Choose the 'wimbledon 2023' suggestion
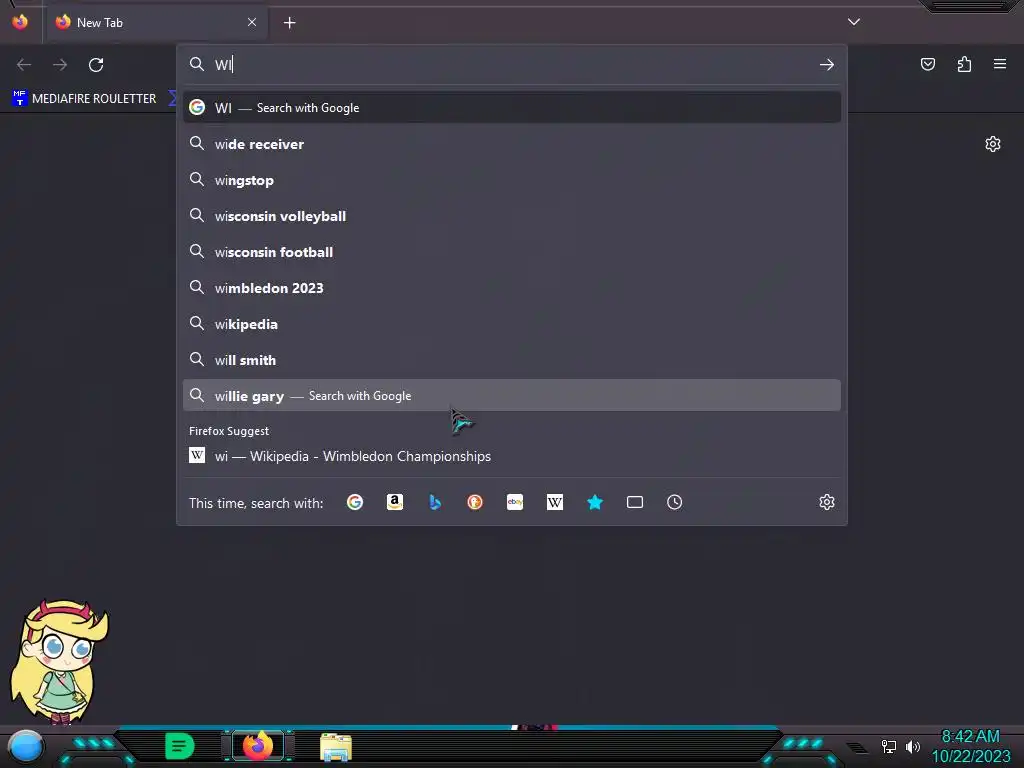1024x768 pixels. pos(512,288)
